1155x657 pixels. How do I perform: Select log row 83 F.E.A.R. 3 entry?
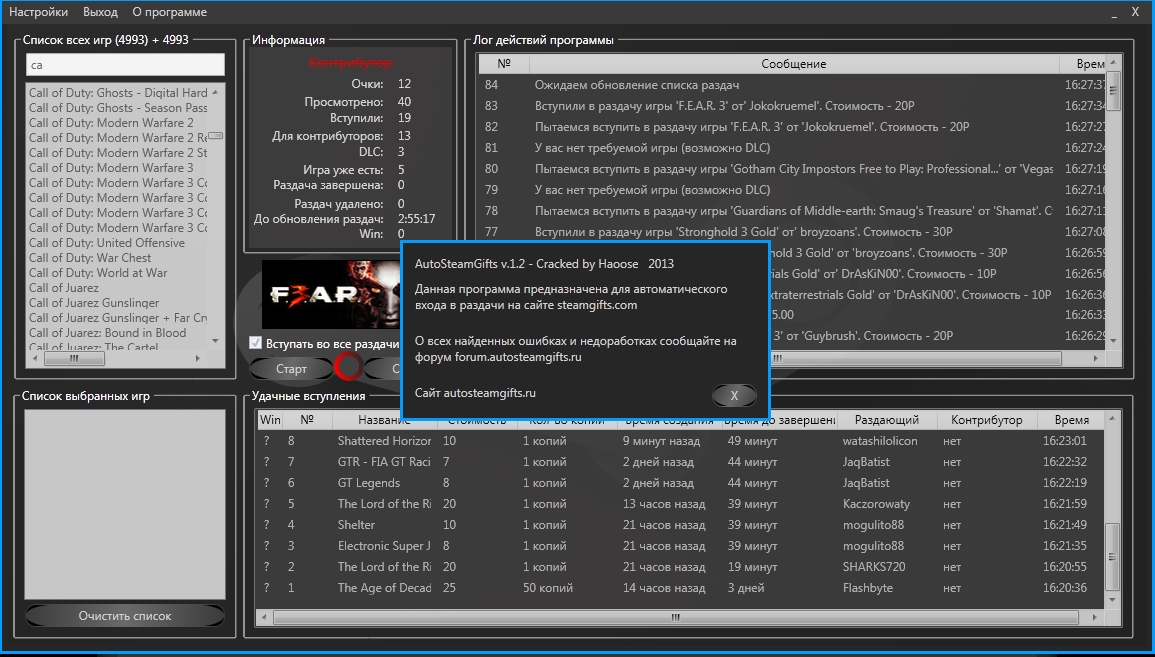coord(794,106)
